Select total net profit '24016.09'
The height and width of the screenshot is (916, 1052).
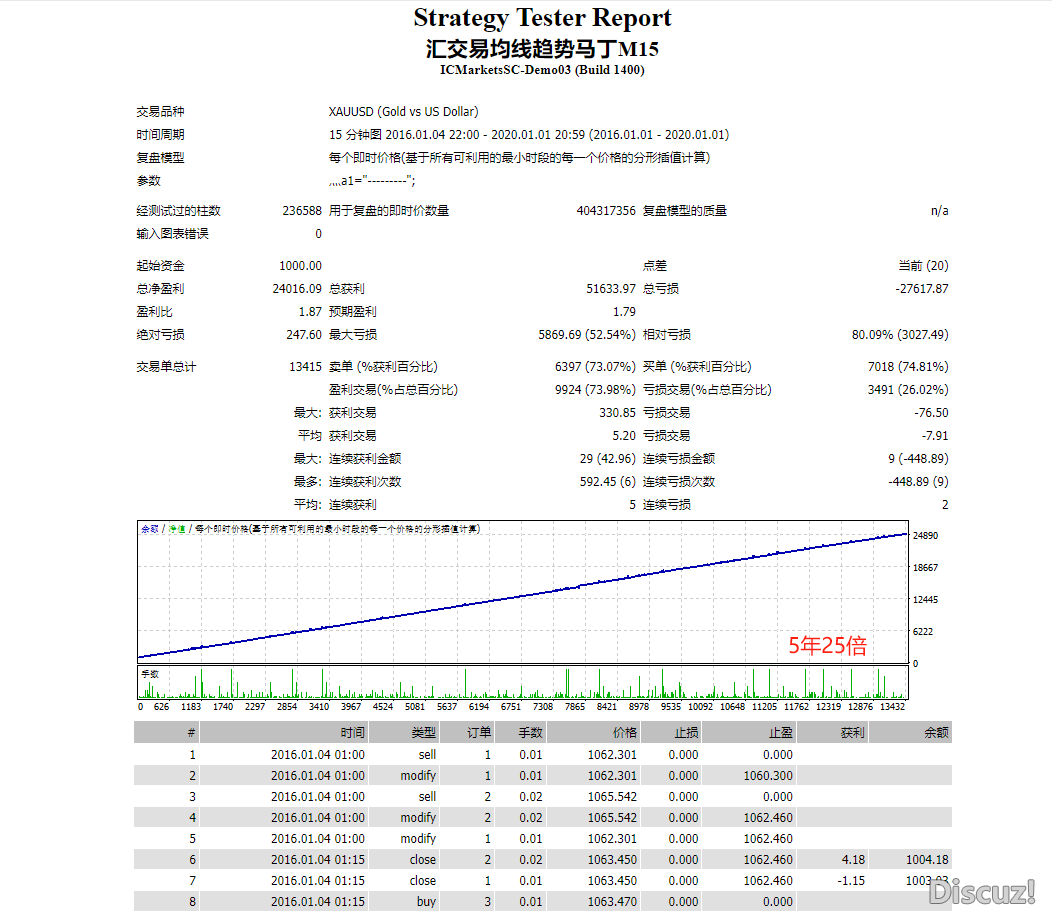tap(297, 289)
